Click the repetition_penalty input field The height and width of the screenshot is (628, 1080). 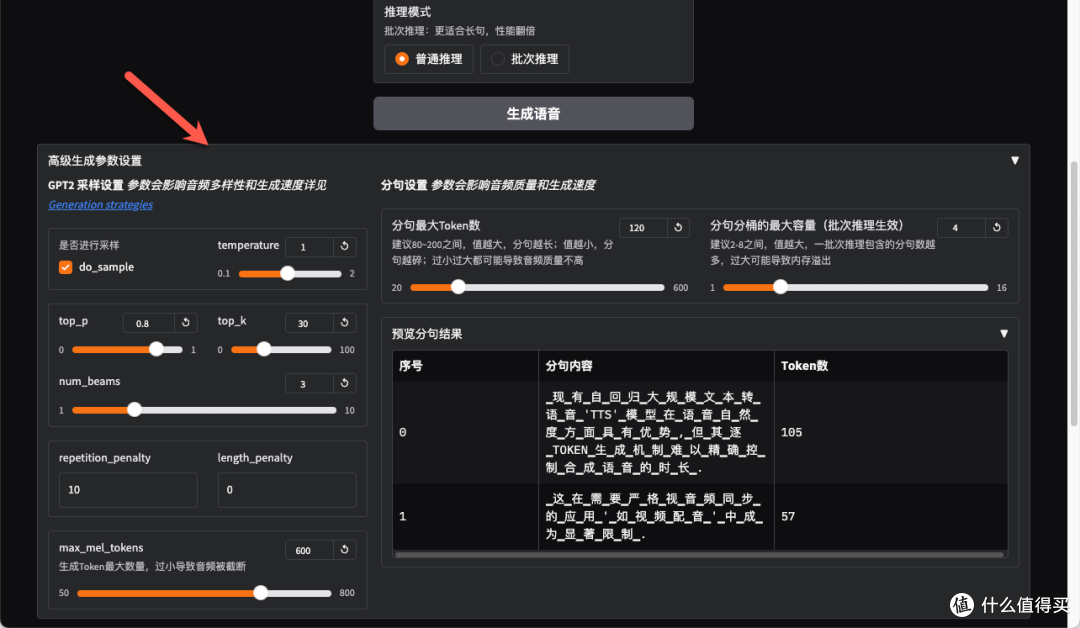pos(127,490)
